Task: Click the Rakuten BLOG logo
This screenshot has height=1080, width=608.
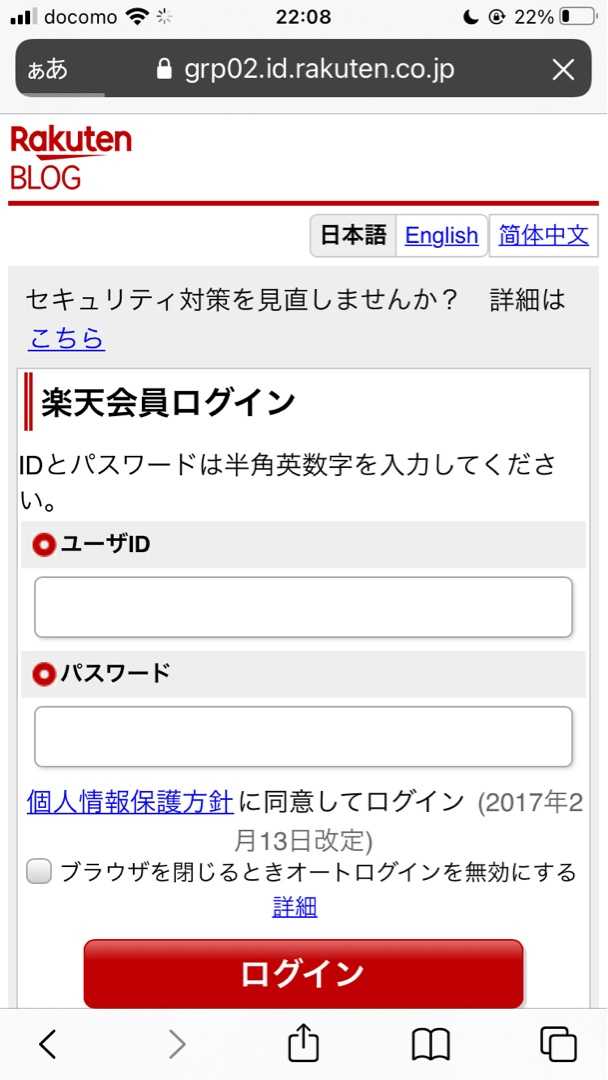Action: pos(70,156)
